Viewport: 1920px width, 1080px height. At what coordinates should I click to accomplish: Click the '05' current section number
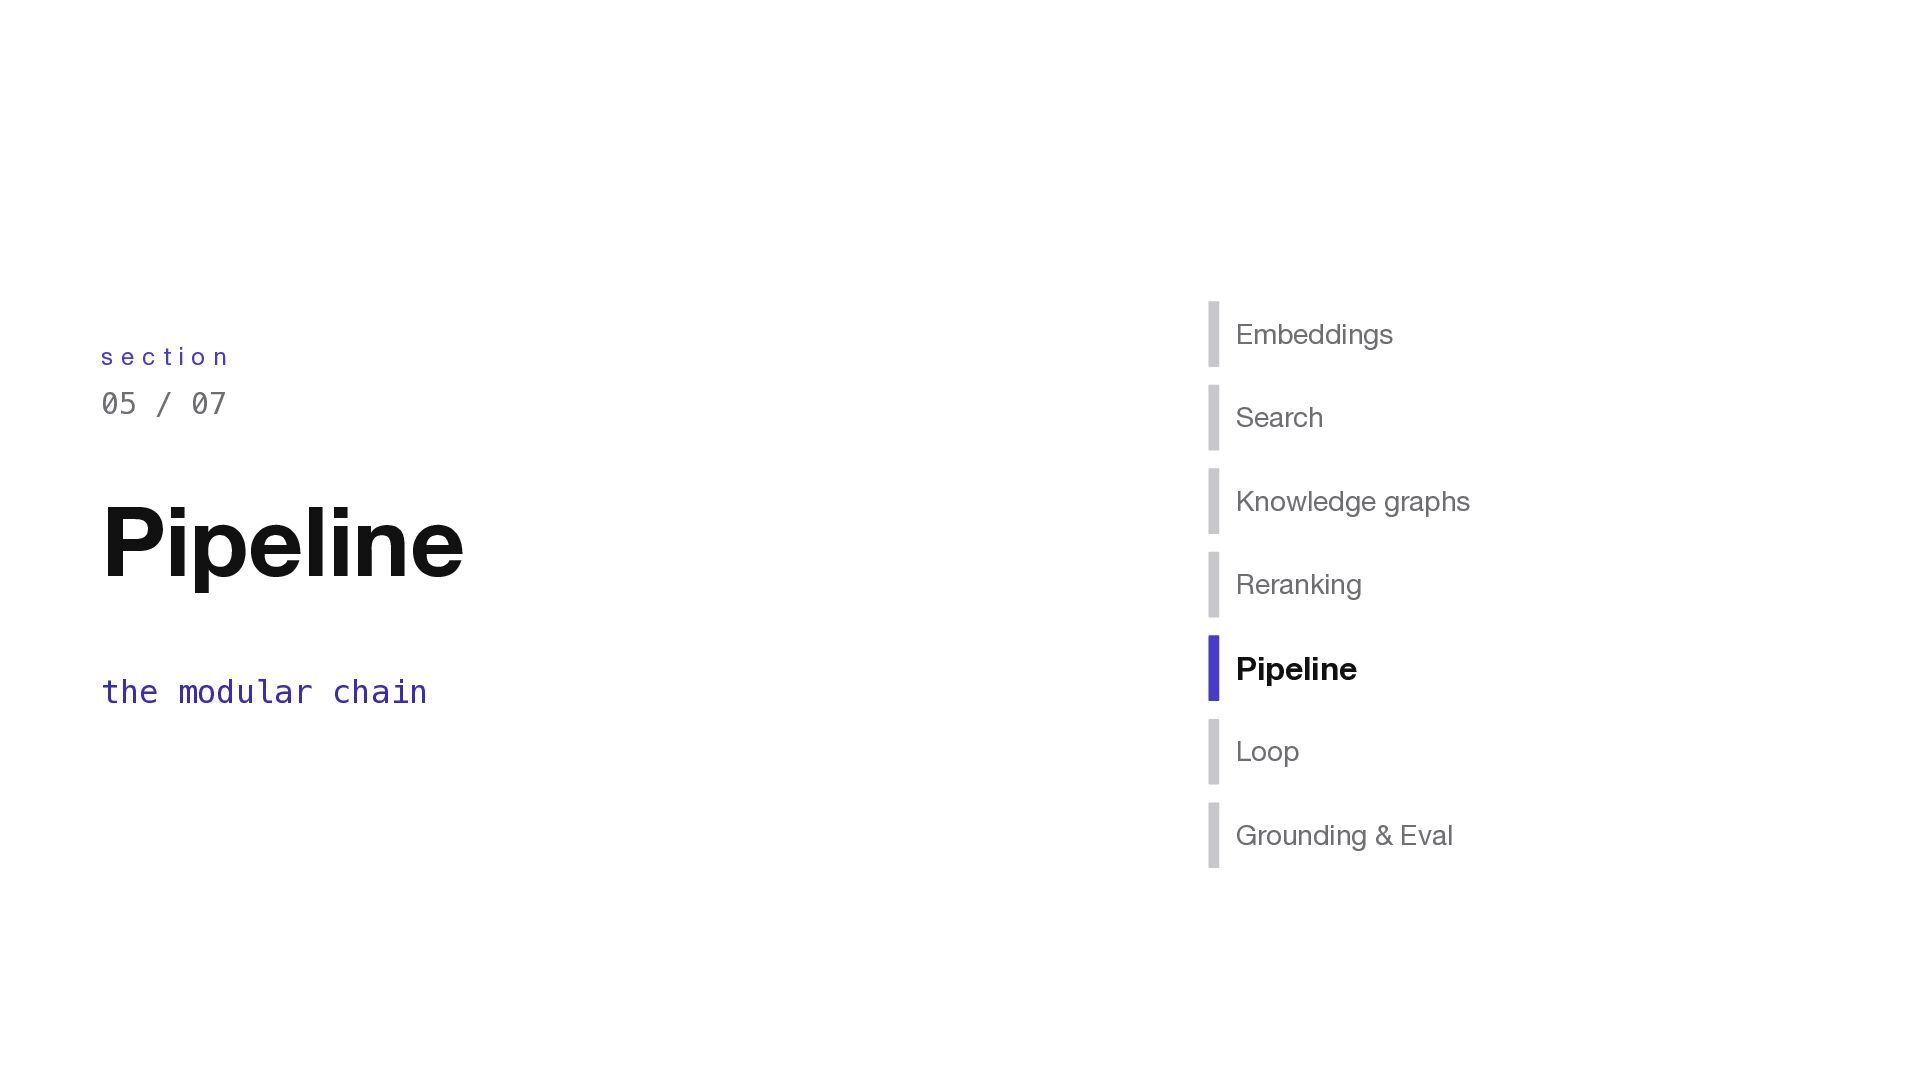click(119, 404)
